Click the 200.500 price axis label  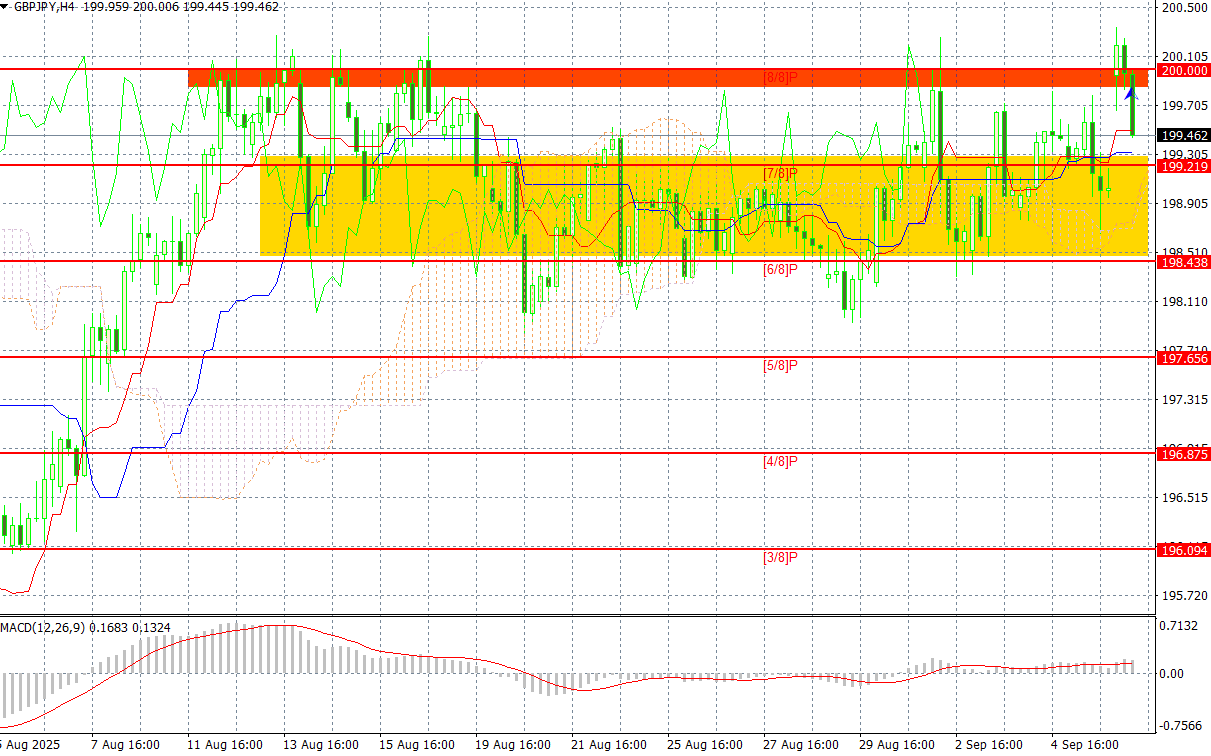tap(1184, 8)
